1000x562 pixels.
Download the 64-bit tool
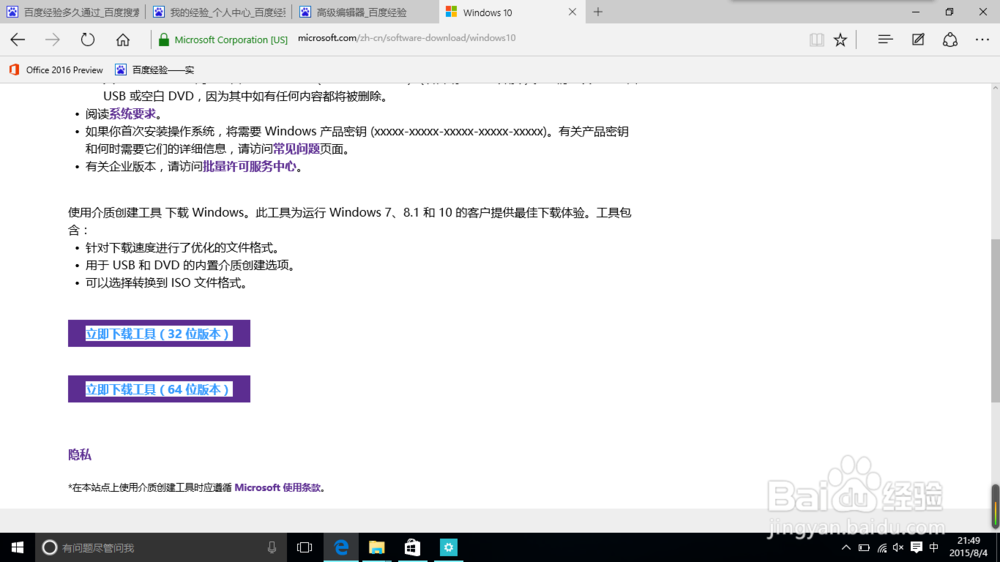(x=159, y=389)
